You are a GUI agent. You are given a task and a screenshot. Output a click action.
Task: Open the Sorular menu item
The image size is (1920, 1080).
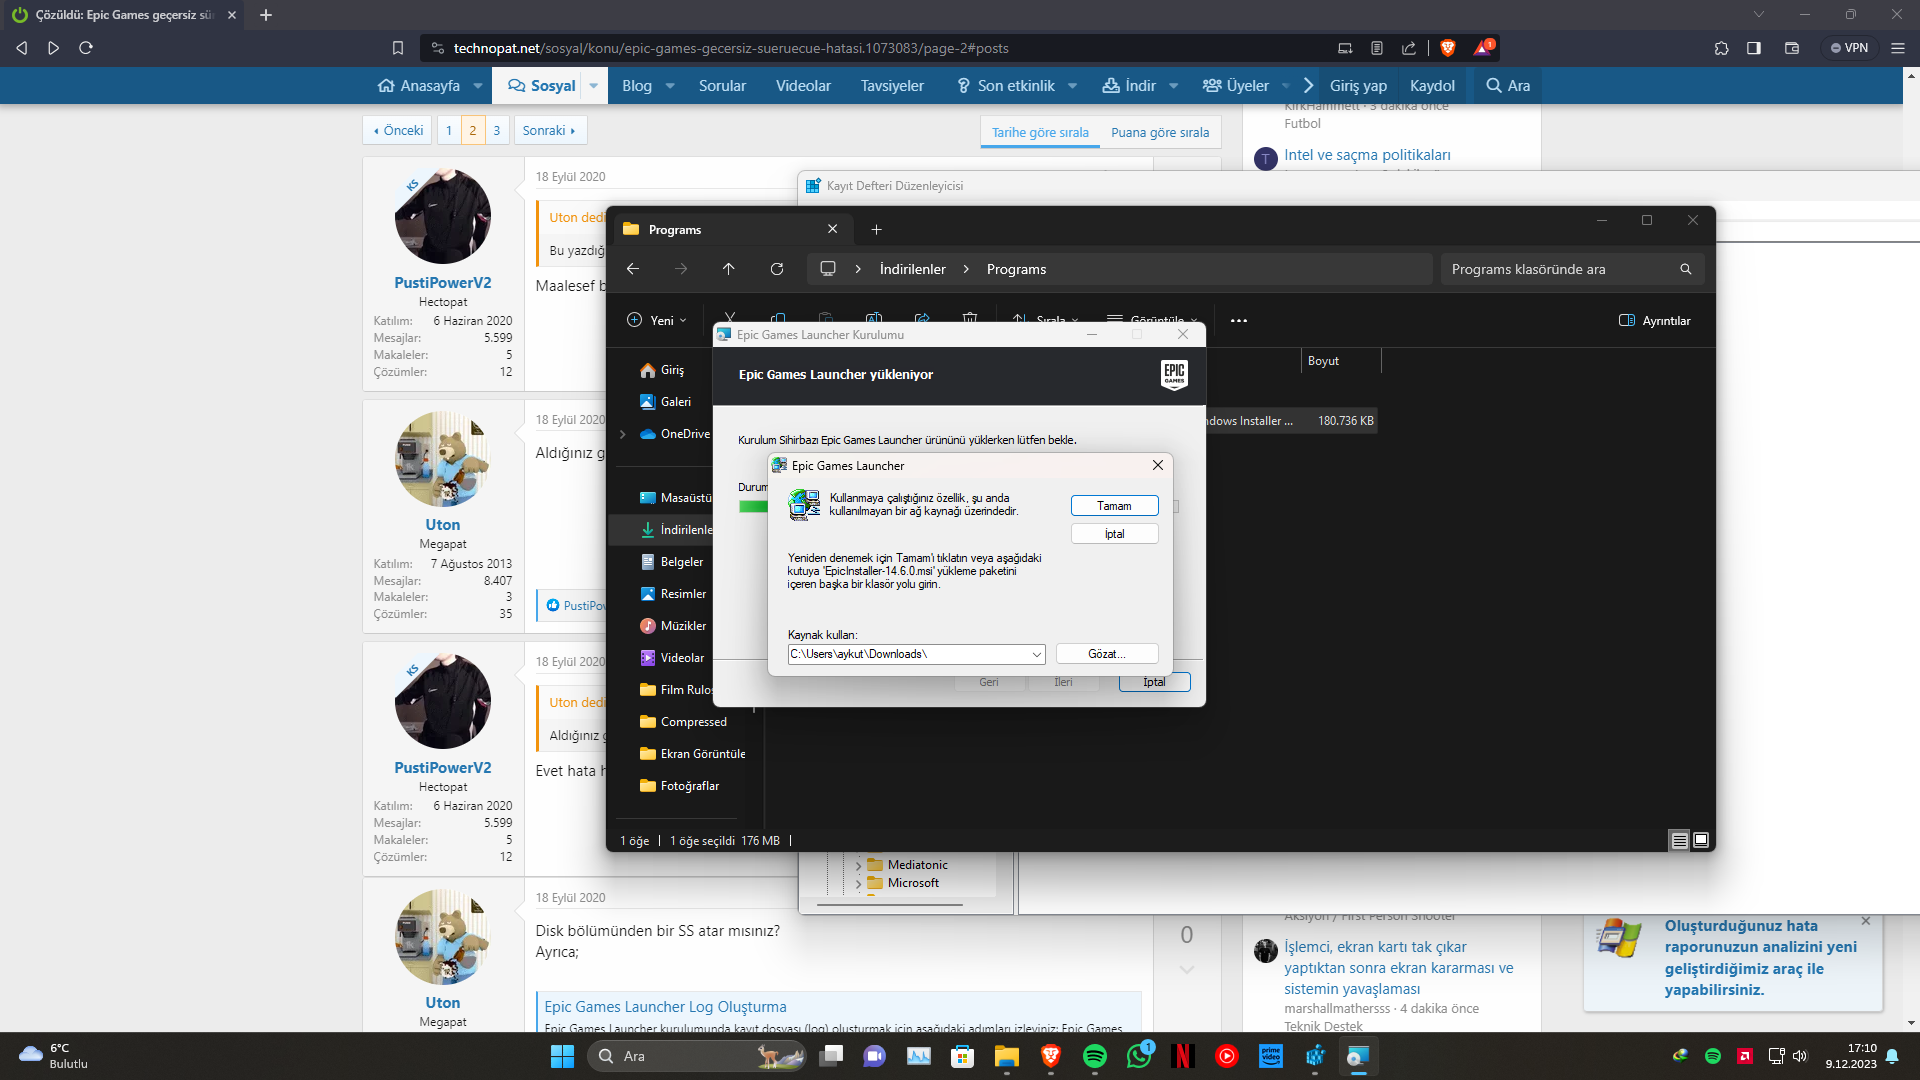point(722,86)
